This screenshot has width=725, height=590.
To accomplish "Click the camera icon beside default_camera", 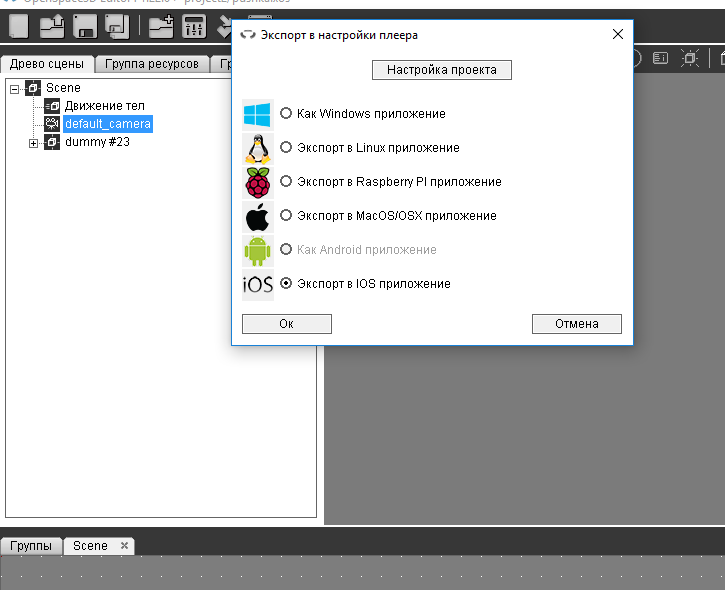I will (x=52, y=124).
